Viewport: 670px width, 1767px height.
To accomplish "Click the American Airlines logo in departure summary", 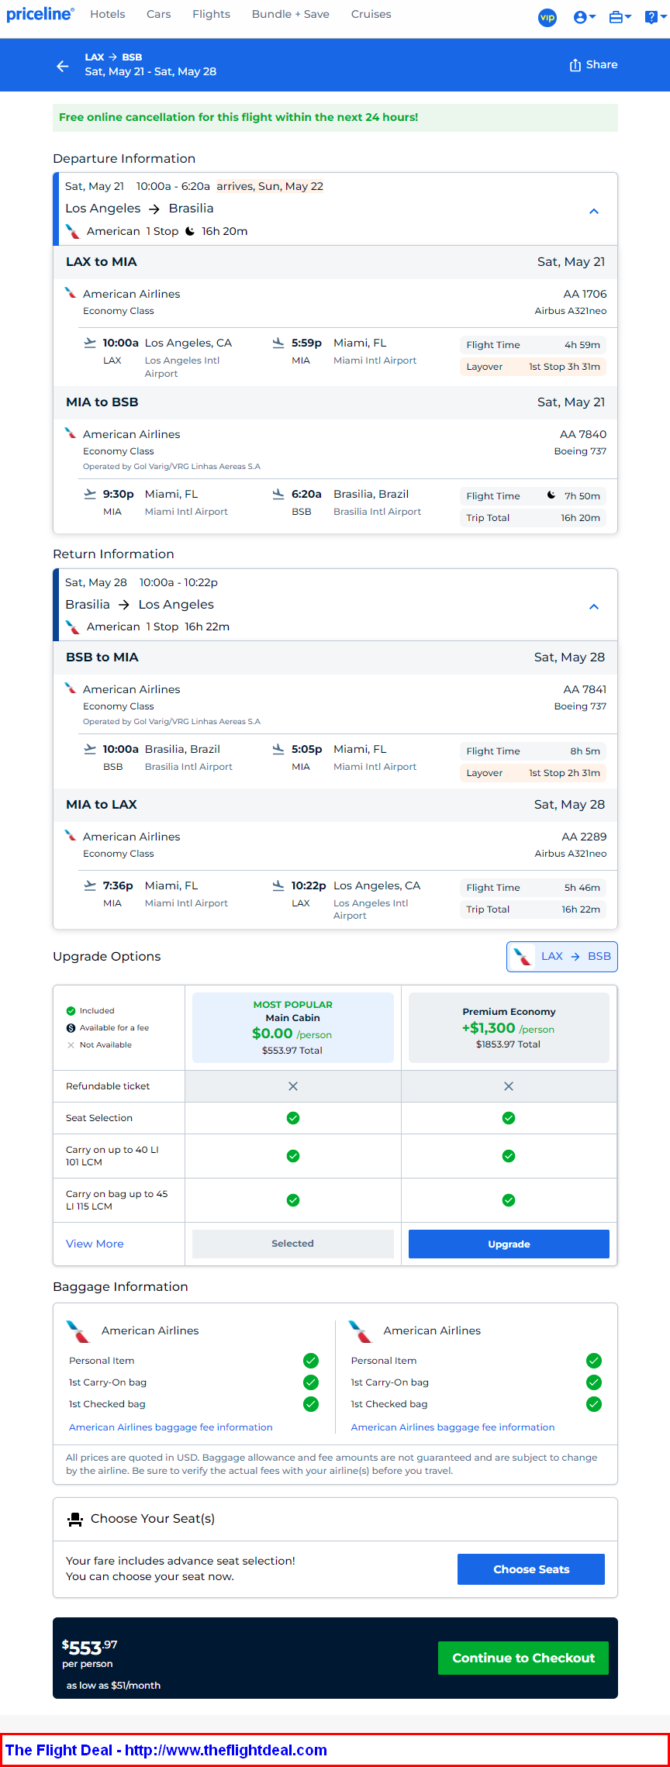I will [x=72, y=231].
